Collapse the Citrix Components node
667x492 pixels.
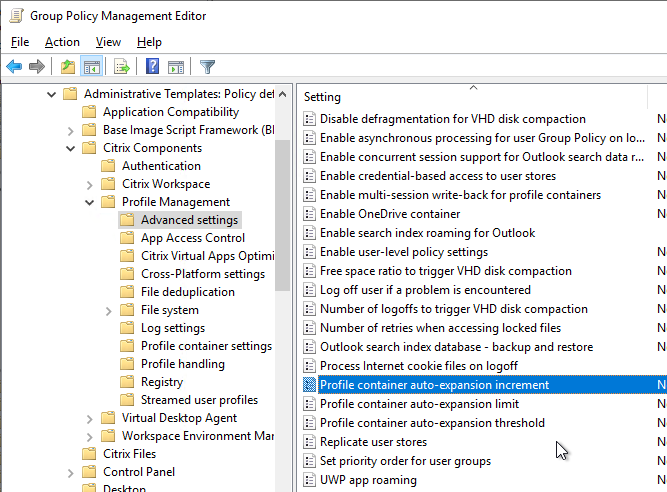pos(71,148)
